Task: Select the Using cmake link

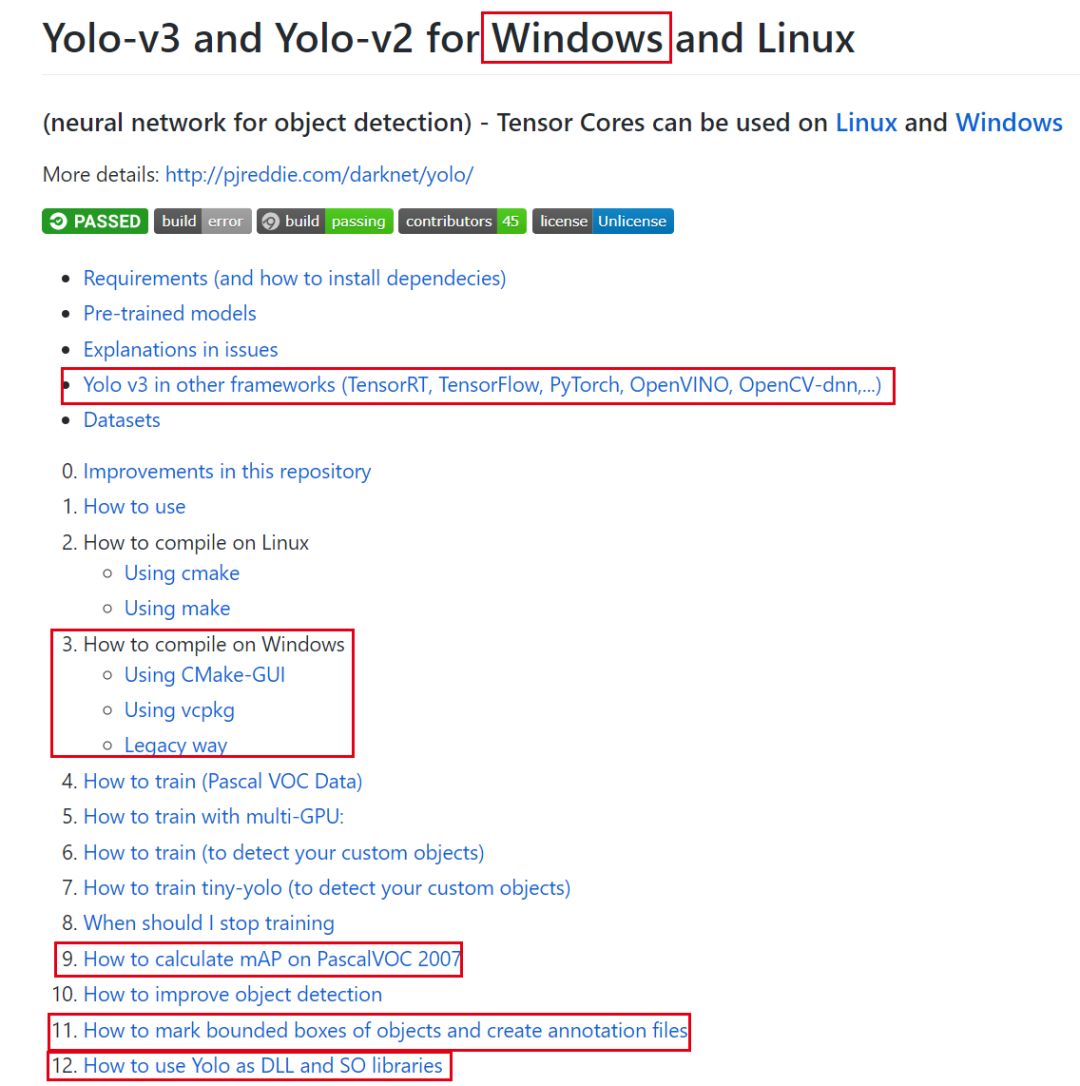Action: click(x=181, y=573)
